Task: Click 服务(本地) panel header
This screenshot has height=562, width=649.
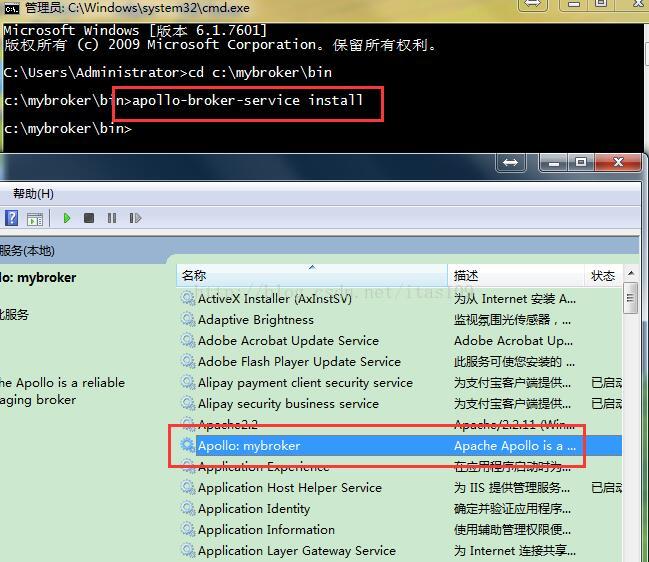Action: click(x=27, y=250)
